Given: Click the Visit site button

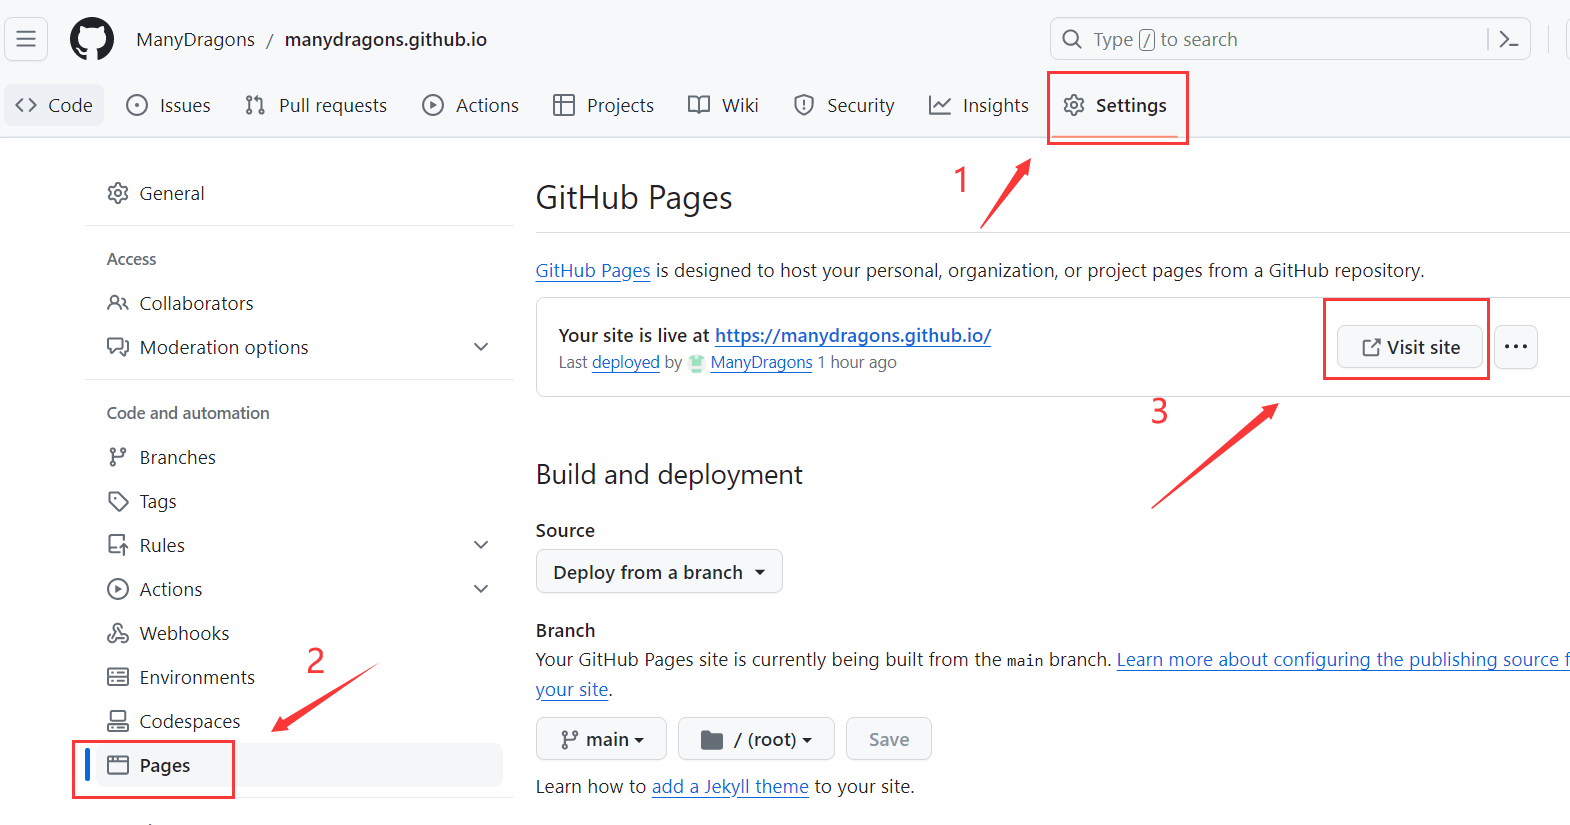Looking at the screenshot, I should click(x=1410, y=347).
